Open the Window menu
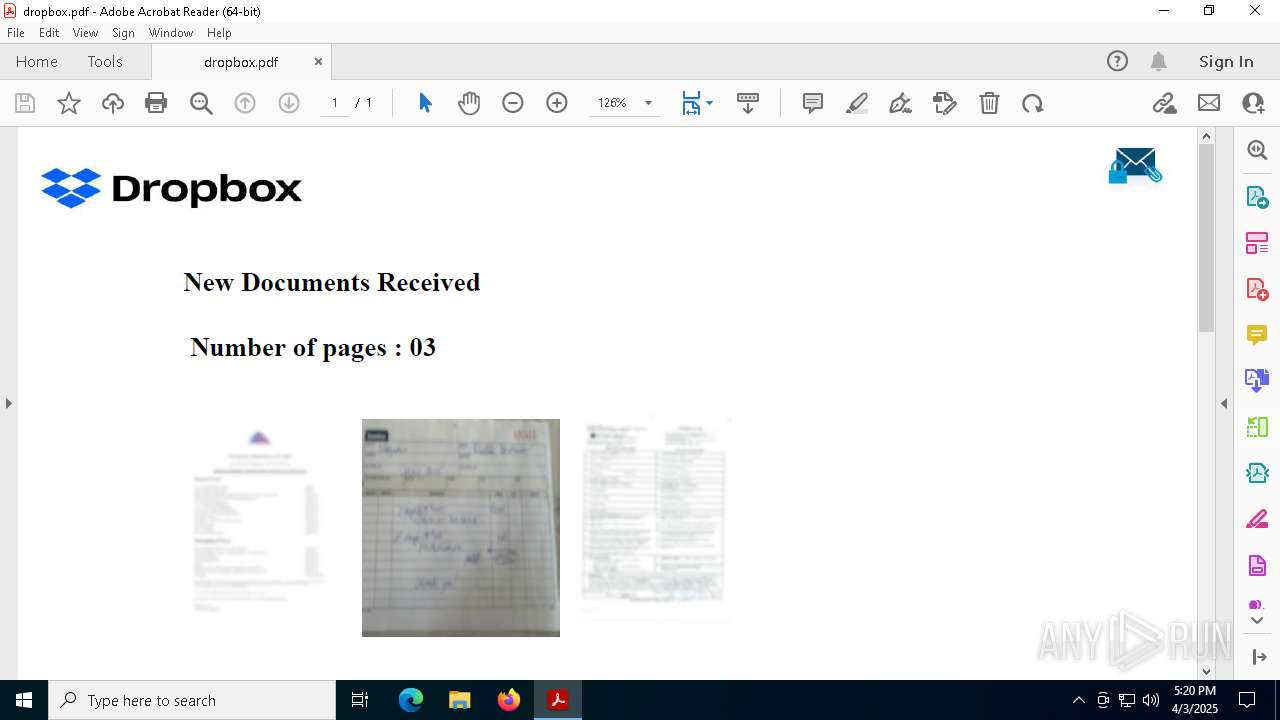The image size is (1280, 720). click(x=171, y=33)
